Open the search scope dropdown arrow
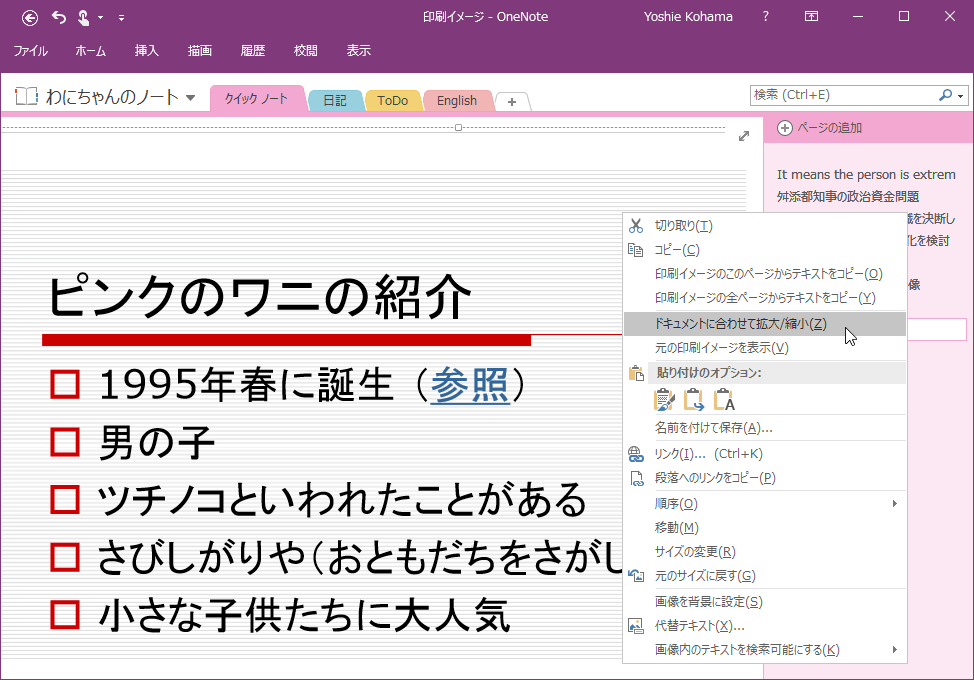 (x=961, y=96)
